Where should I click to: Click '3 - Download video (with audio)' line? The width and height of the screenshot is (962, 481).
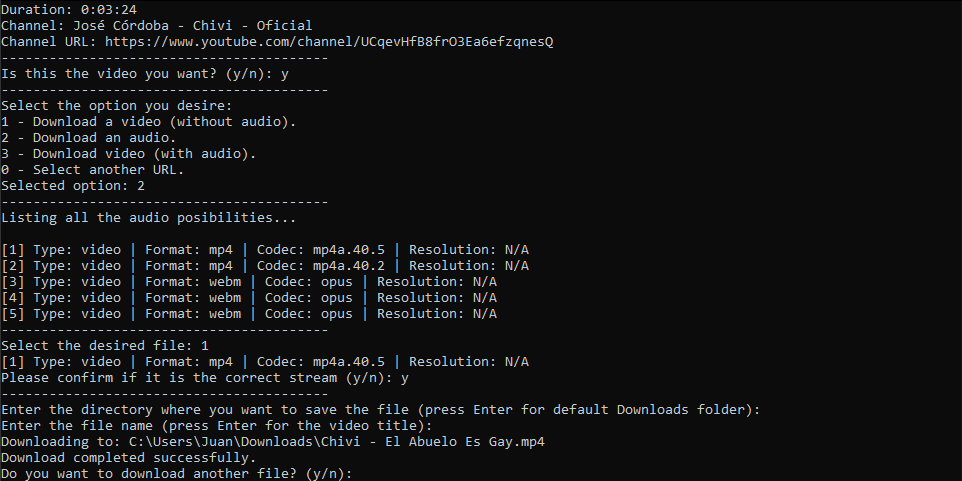[x=129, y=153]
